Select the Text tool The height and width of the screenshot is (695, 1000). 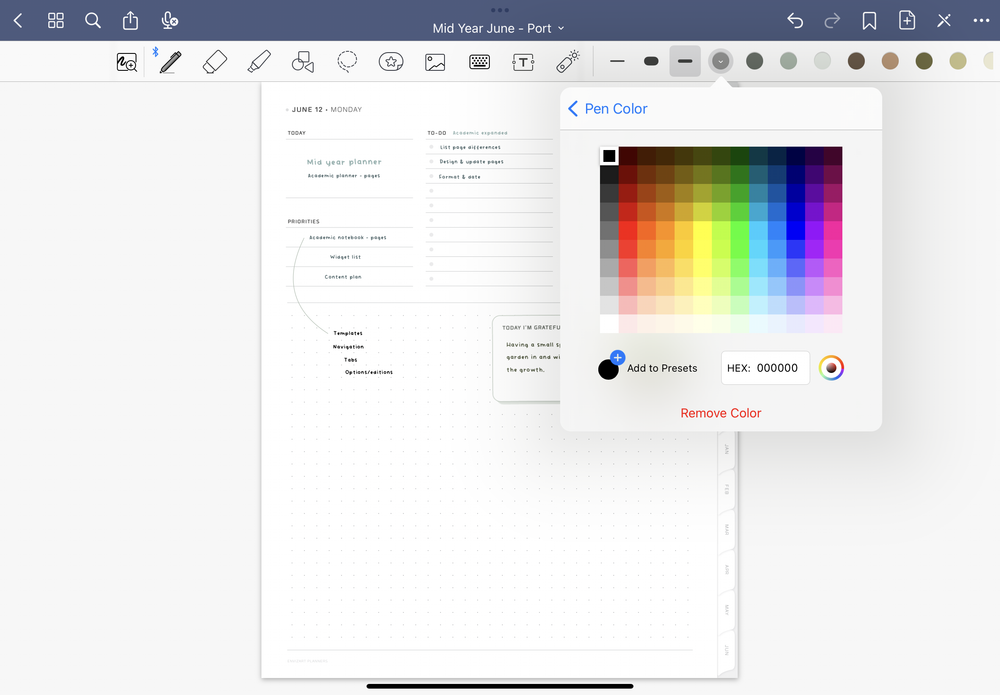pyautogui.click(x=523, y=61)
